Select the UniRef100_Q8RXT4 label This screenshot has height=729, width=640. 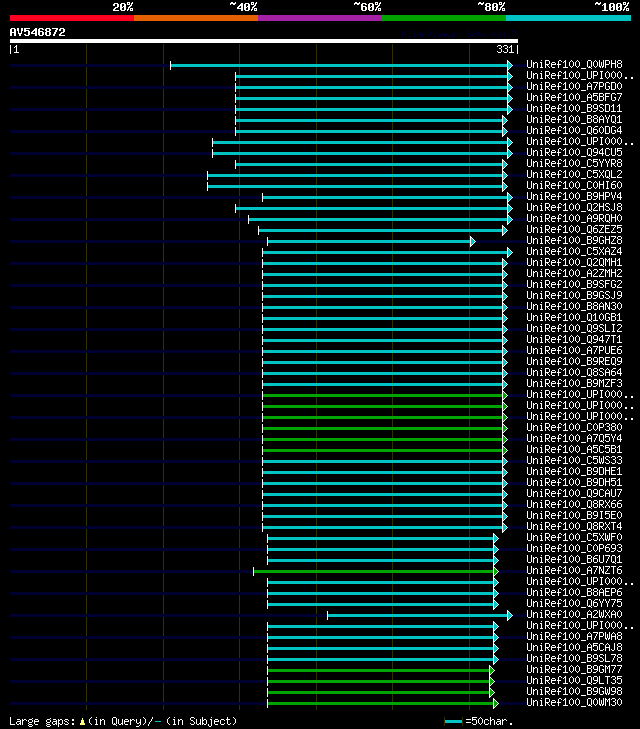tap(574, 526)
